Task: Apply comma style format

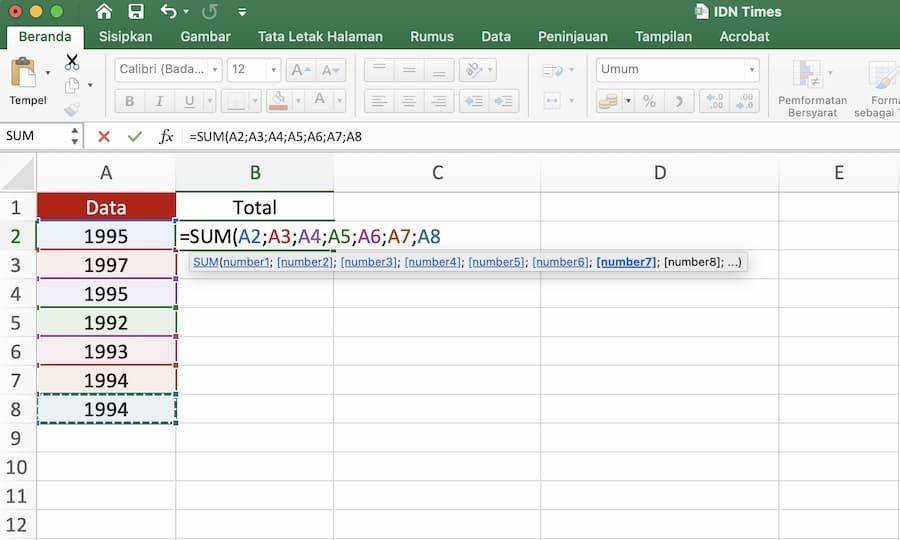Action: point(679,102)
